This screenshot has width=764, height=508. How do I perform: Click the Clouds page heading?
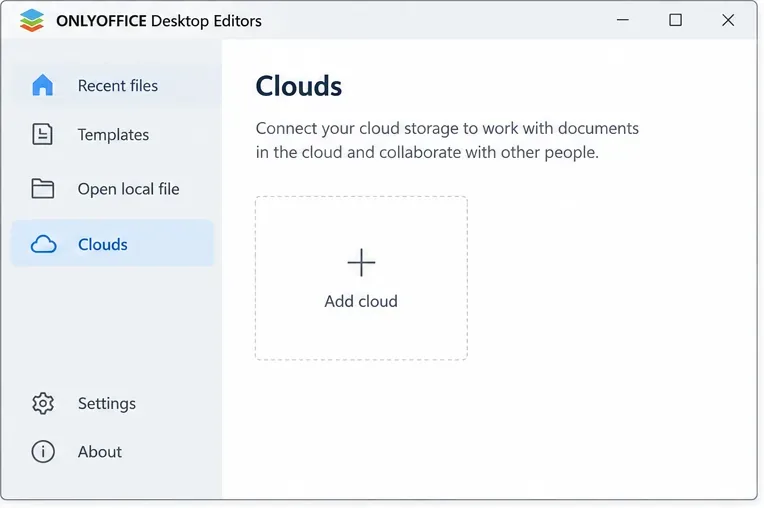coord(299,86)
